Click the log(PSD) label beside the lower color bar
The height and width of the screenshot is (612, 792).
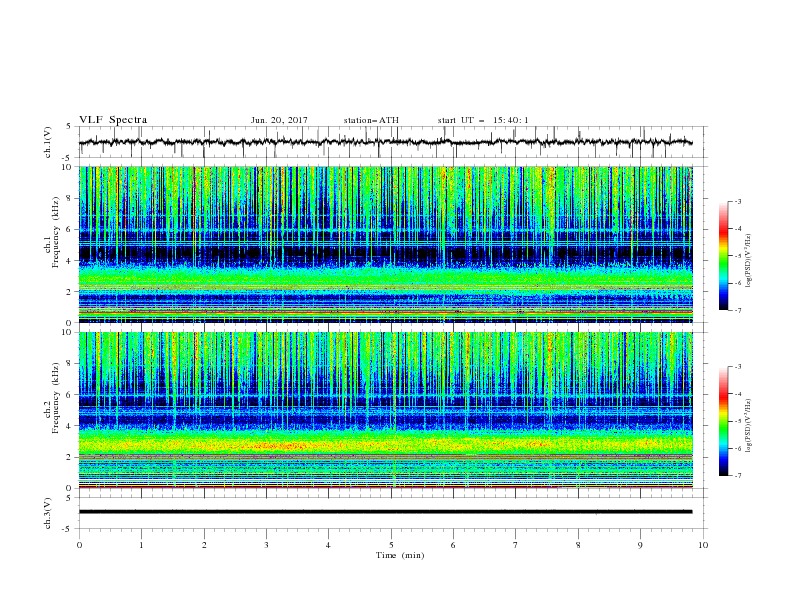tap(748, 425)
